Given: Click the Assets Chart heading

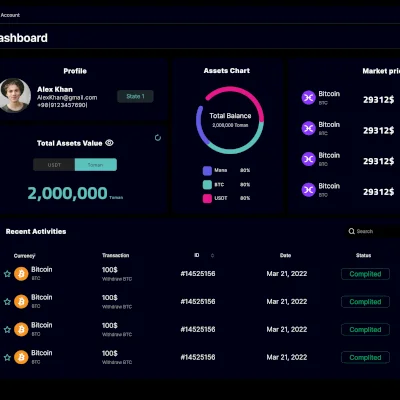Looking at the screenshot, I should 227,71.
